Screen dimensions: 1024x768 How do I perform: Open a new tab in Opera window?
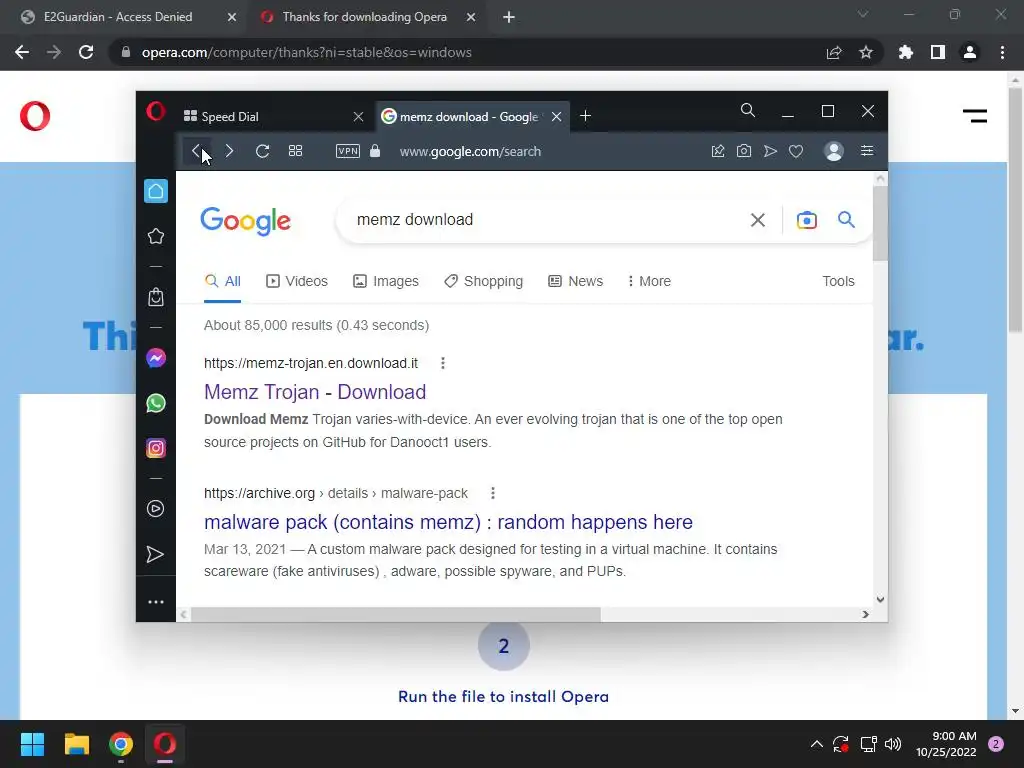[x=586, y=116]
